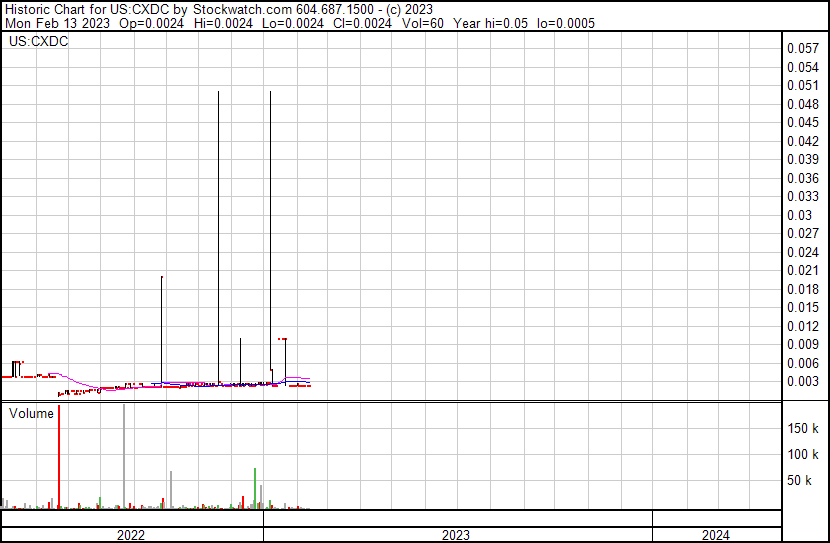Click the Volume panel label
The image size is (830, 543).
[x=31, y=413]
